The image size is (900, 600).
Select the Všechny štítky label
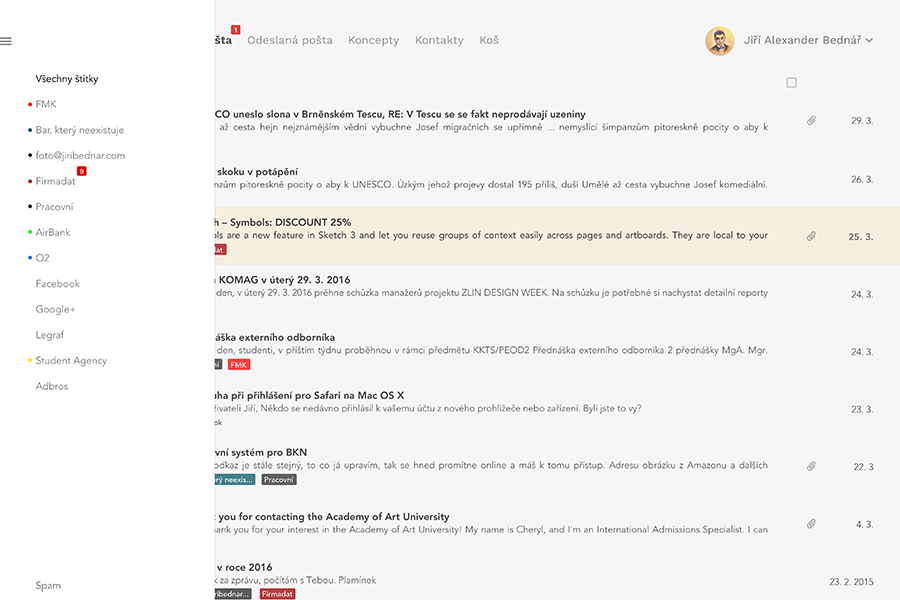[x=67, y=79]
